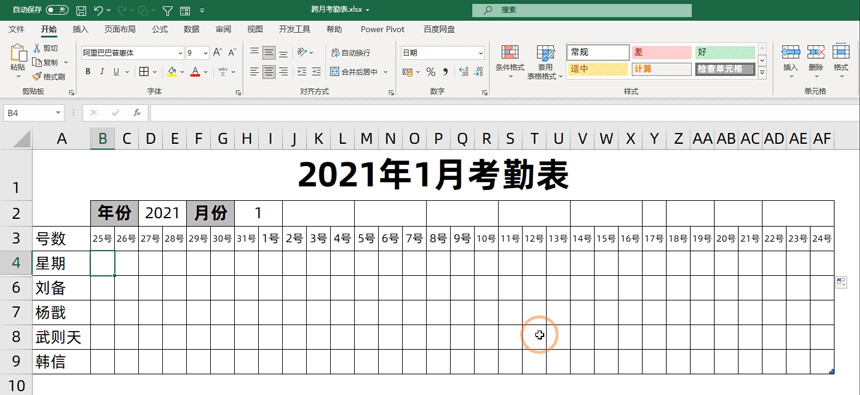This screenshot has height=395, width=860.
Task: Apply the comma thousands separator style
Action: [445, 71]
